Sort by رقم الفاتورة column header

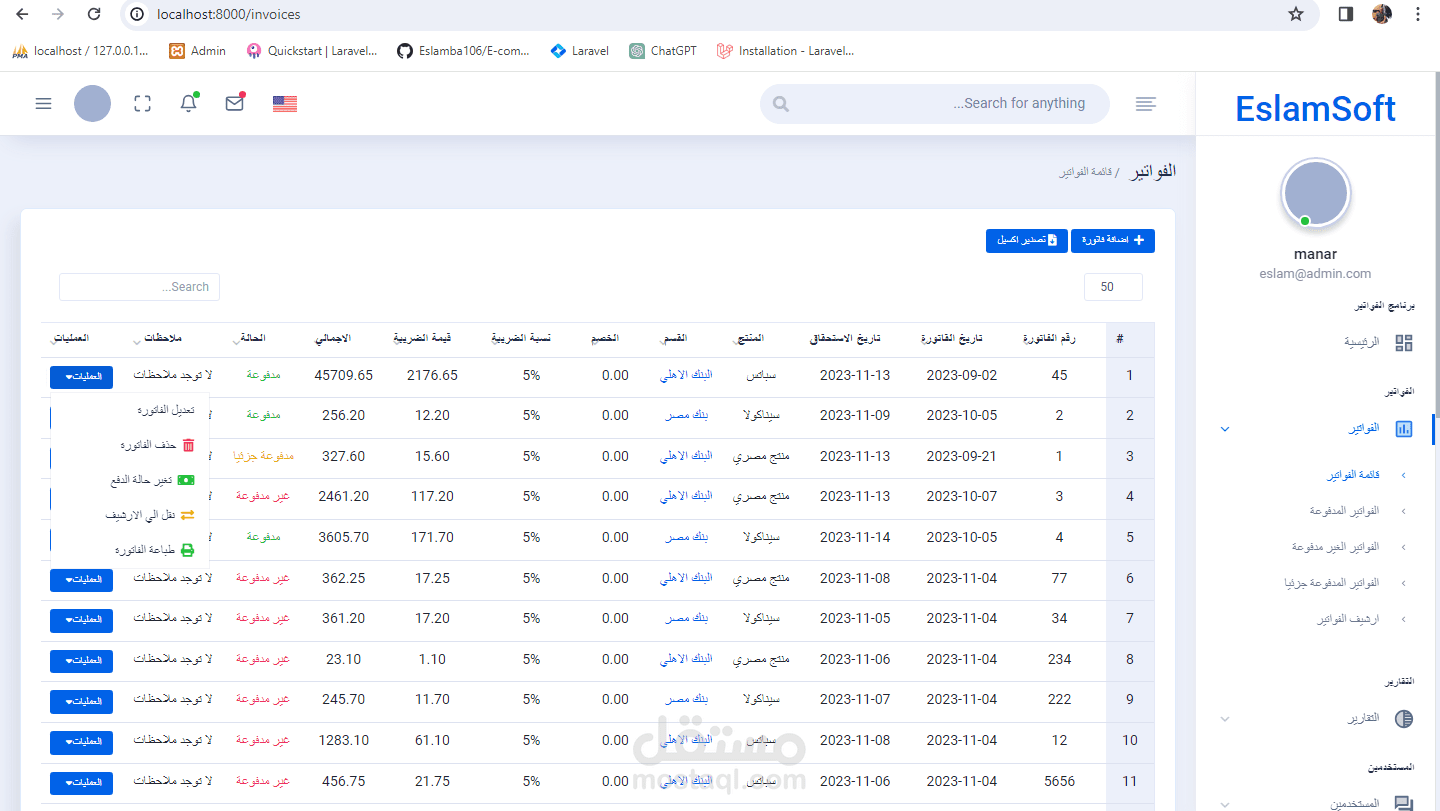1049,339
